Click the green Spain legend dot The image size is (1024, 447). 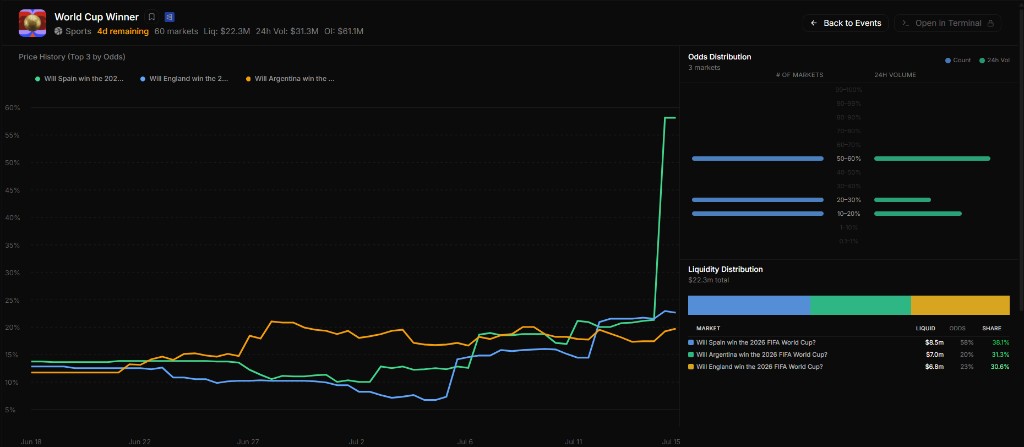(38, 79)
